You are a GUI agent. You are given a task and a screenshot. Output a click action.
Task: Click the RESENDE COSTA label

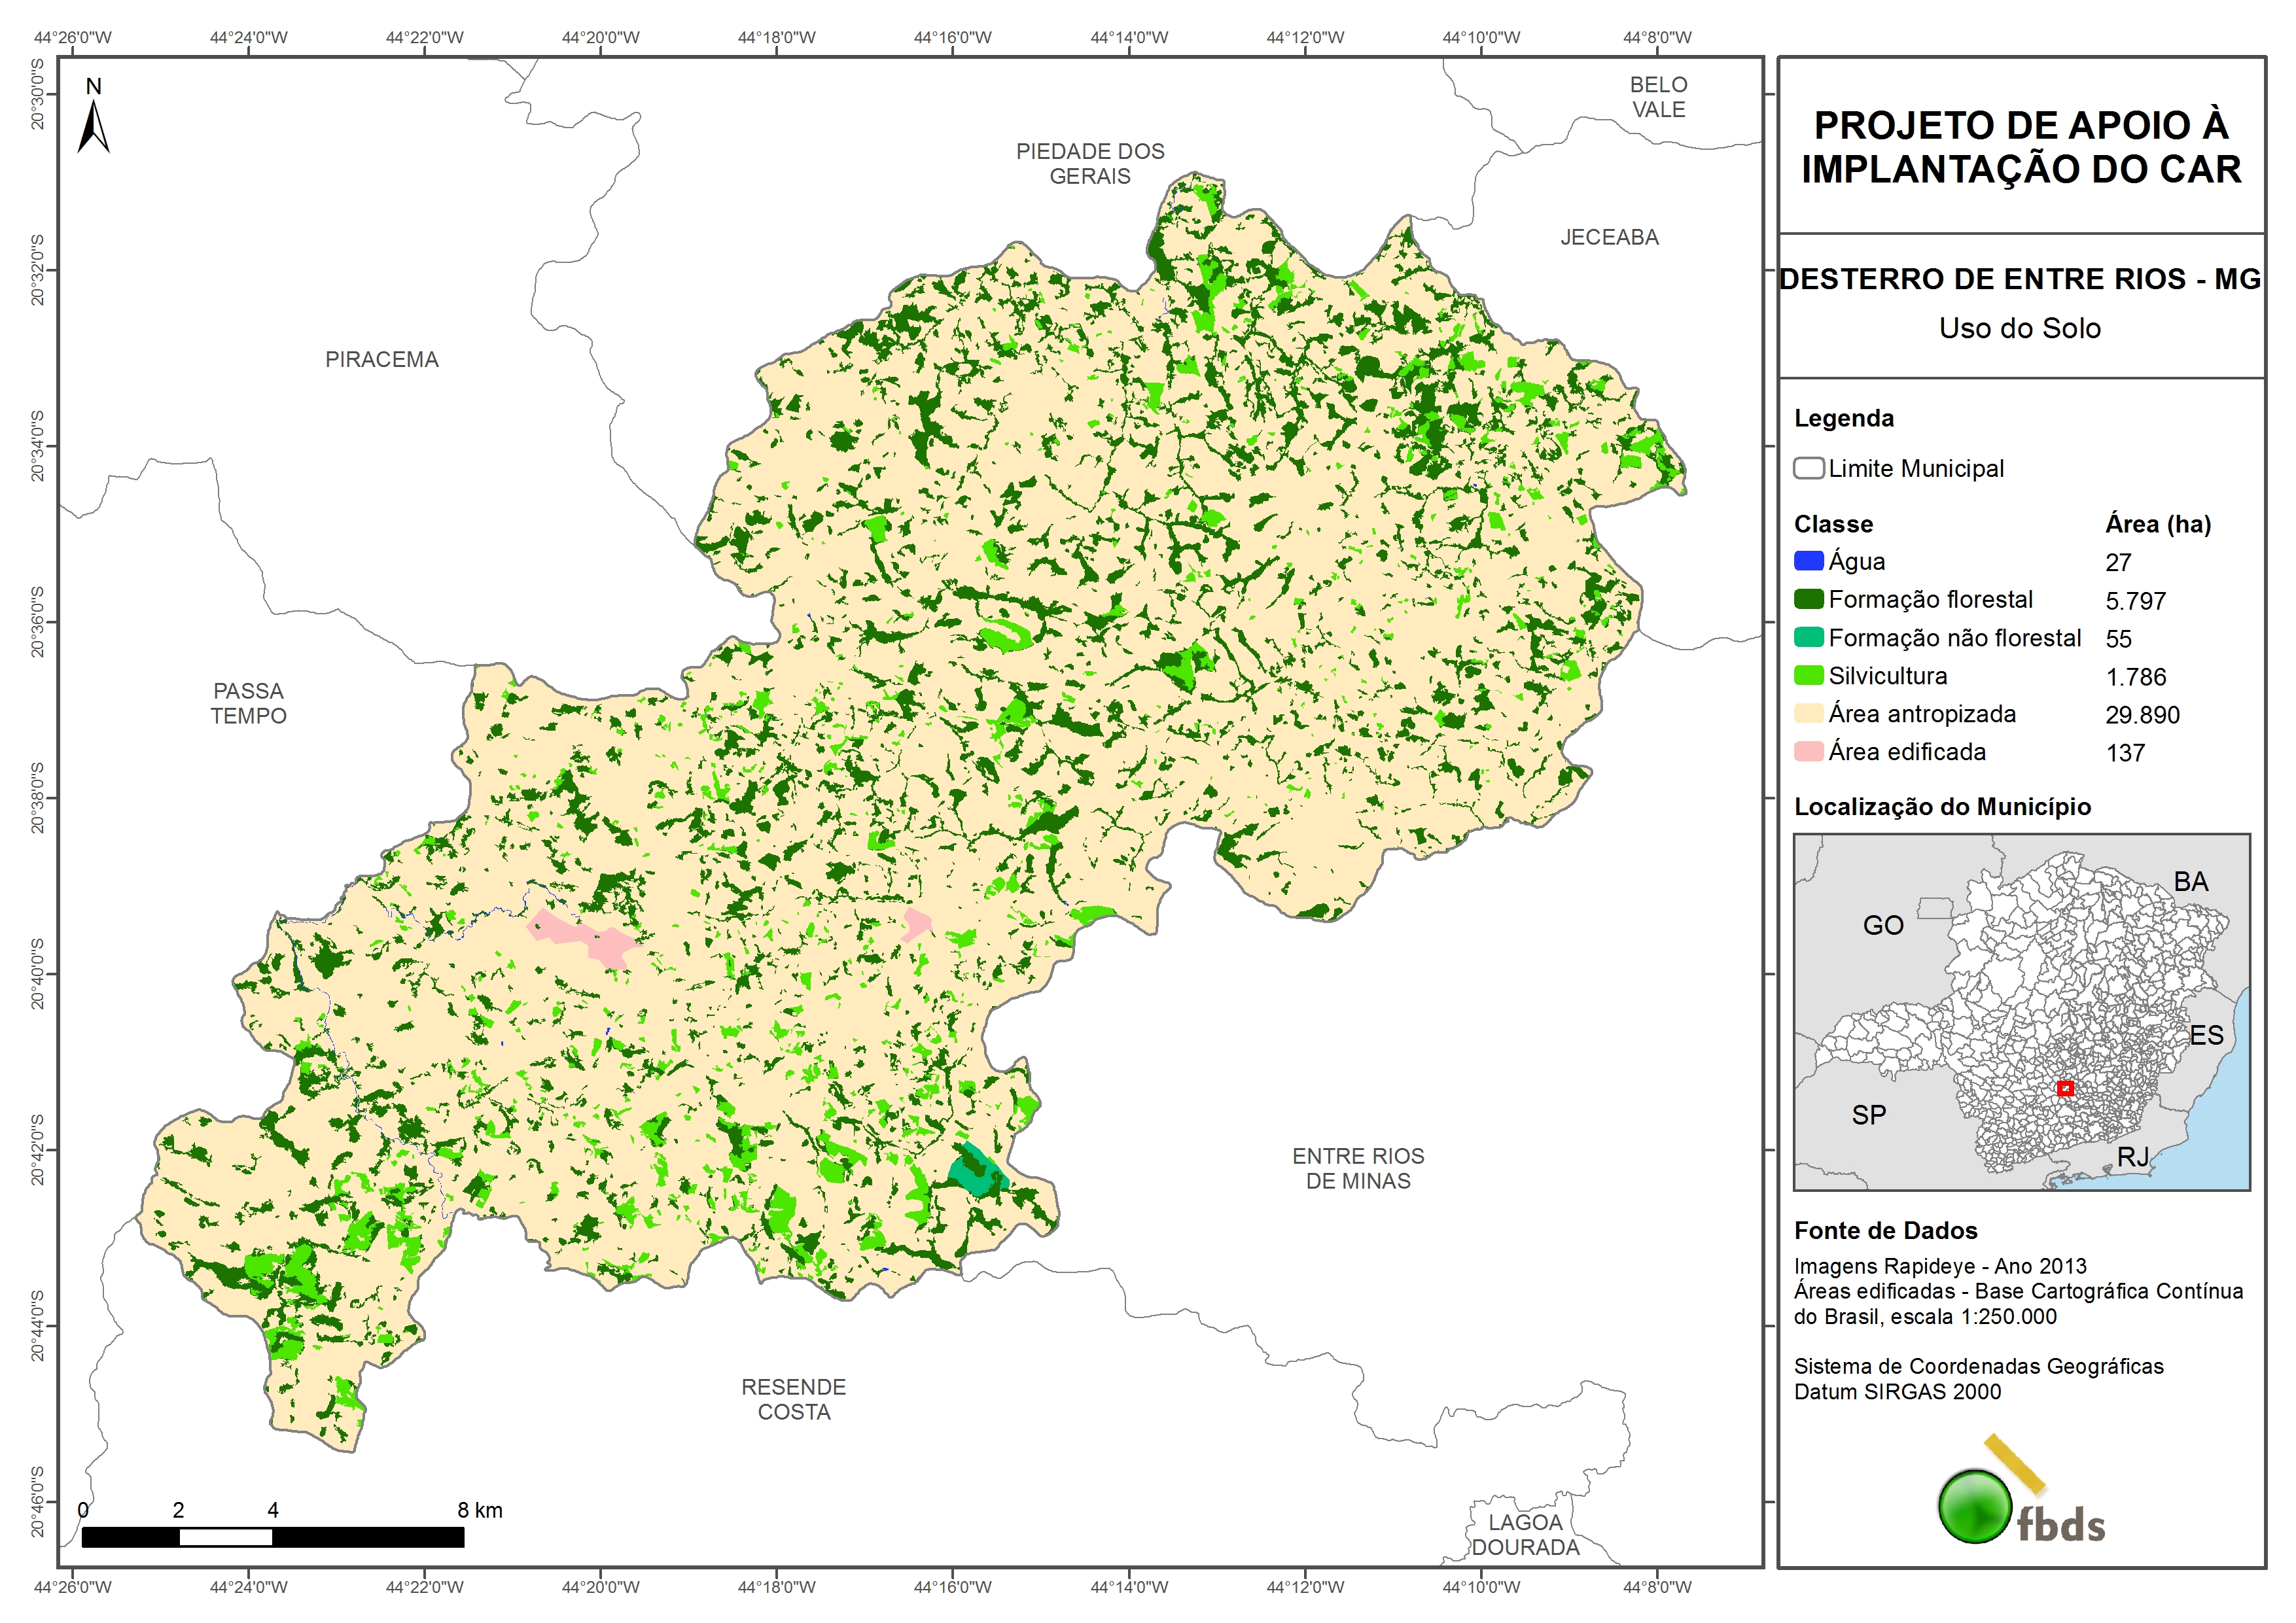pos(793,1399)
